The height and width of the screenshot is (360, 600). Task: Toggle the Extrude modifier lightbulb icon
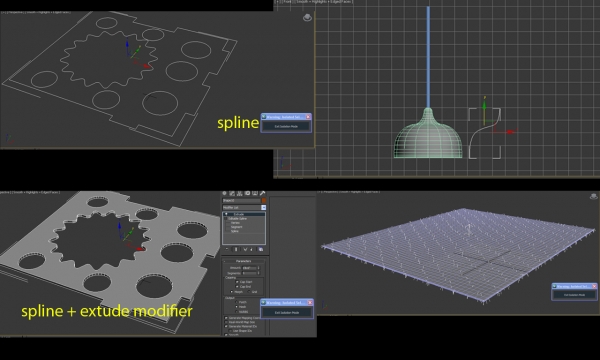[x=226, y=214]
